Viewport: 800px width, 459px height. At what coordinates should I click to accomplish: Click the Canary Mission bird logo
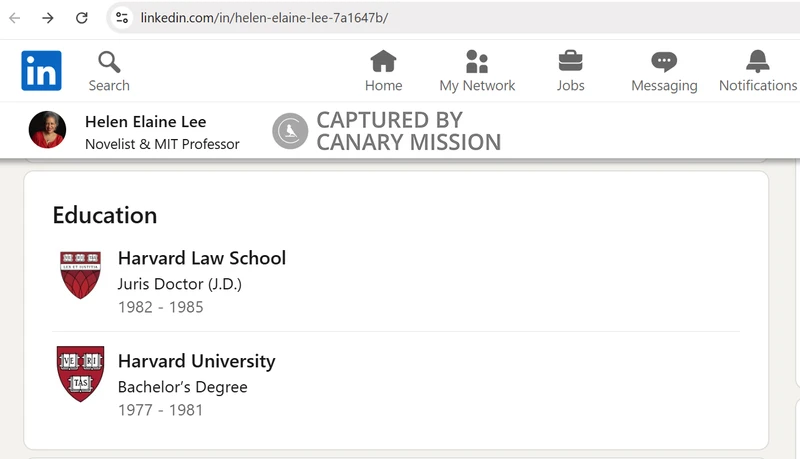290,131
